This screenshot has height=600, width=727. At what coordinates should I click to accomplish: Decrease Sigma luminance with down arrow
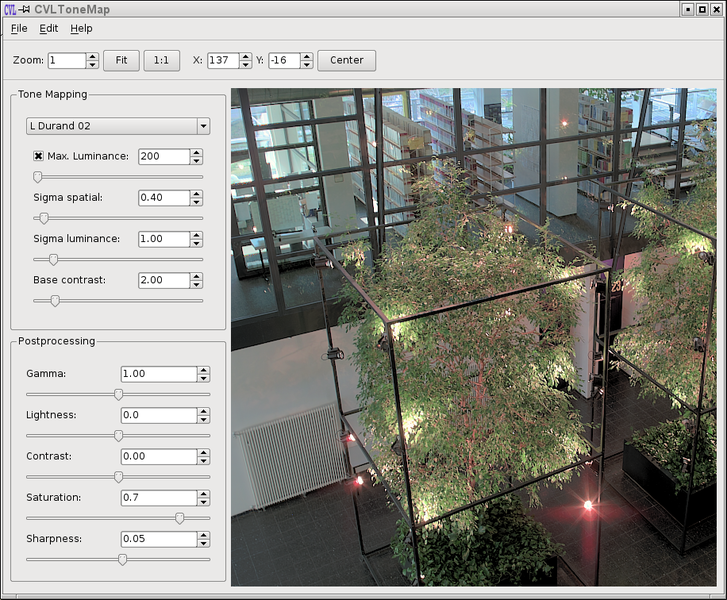(x=197, y=243)
